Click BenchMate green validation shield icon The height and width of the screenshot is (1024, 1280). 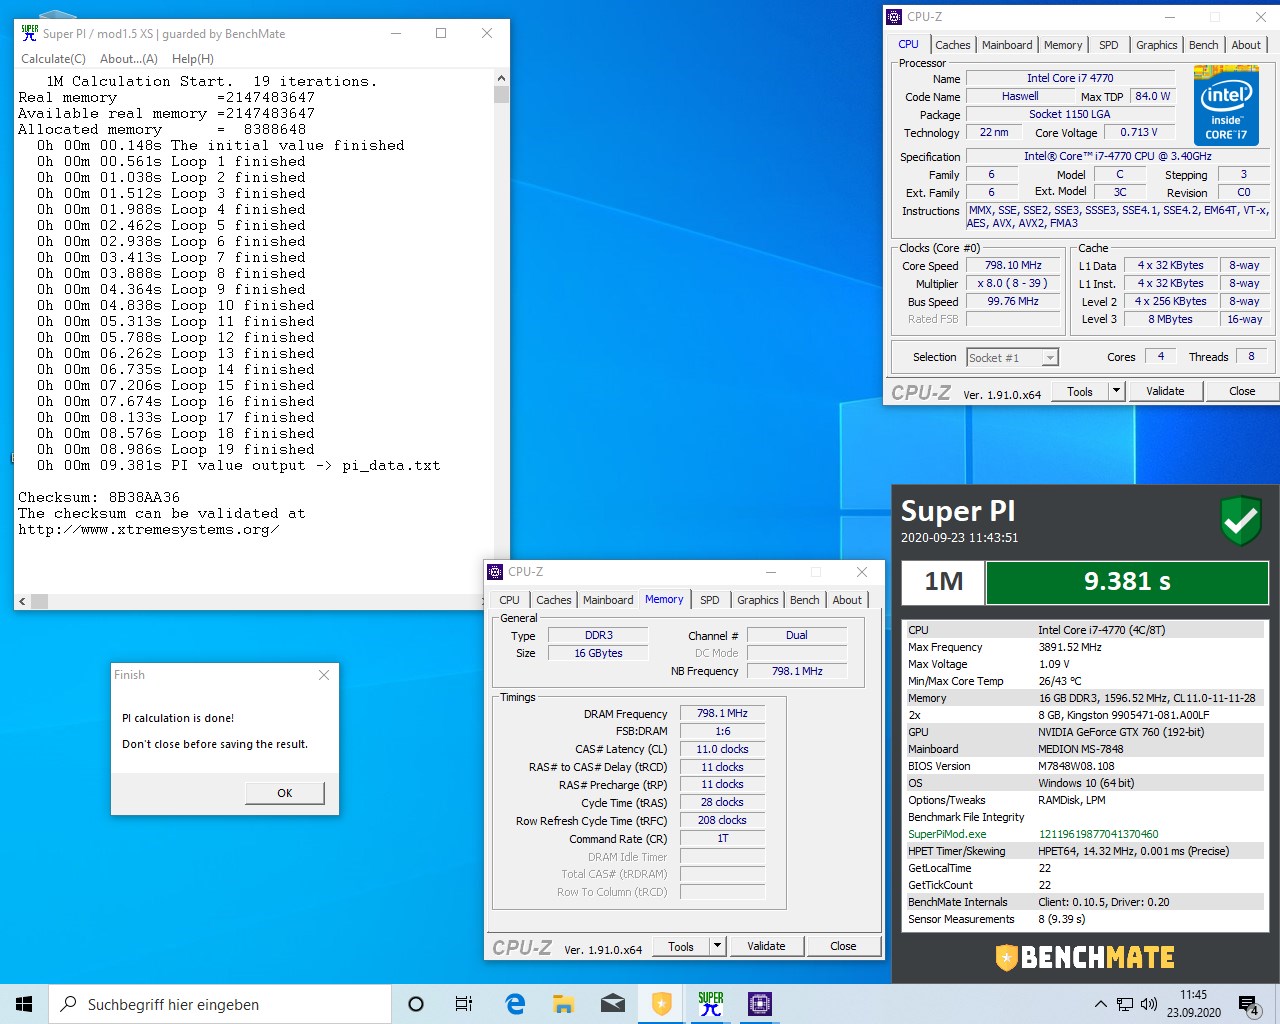(1240, 520)
